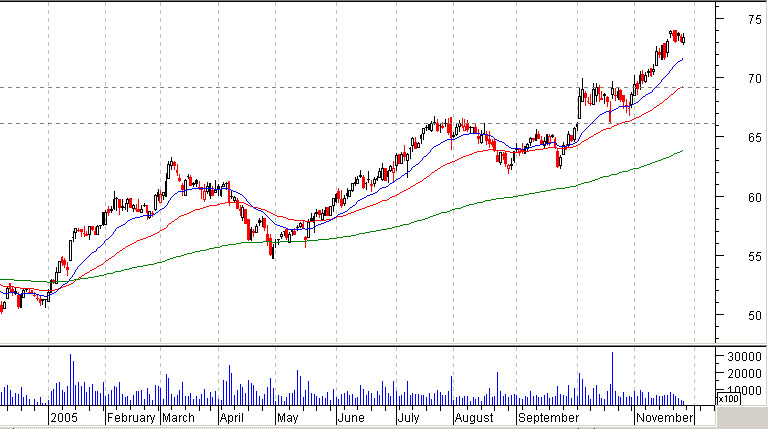This screenshot has height=429, width=768.
Task: Click the July month label
Action: [x=409, y=418]
